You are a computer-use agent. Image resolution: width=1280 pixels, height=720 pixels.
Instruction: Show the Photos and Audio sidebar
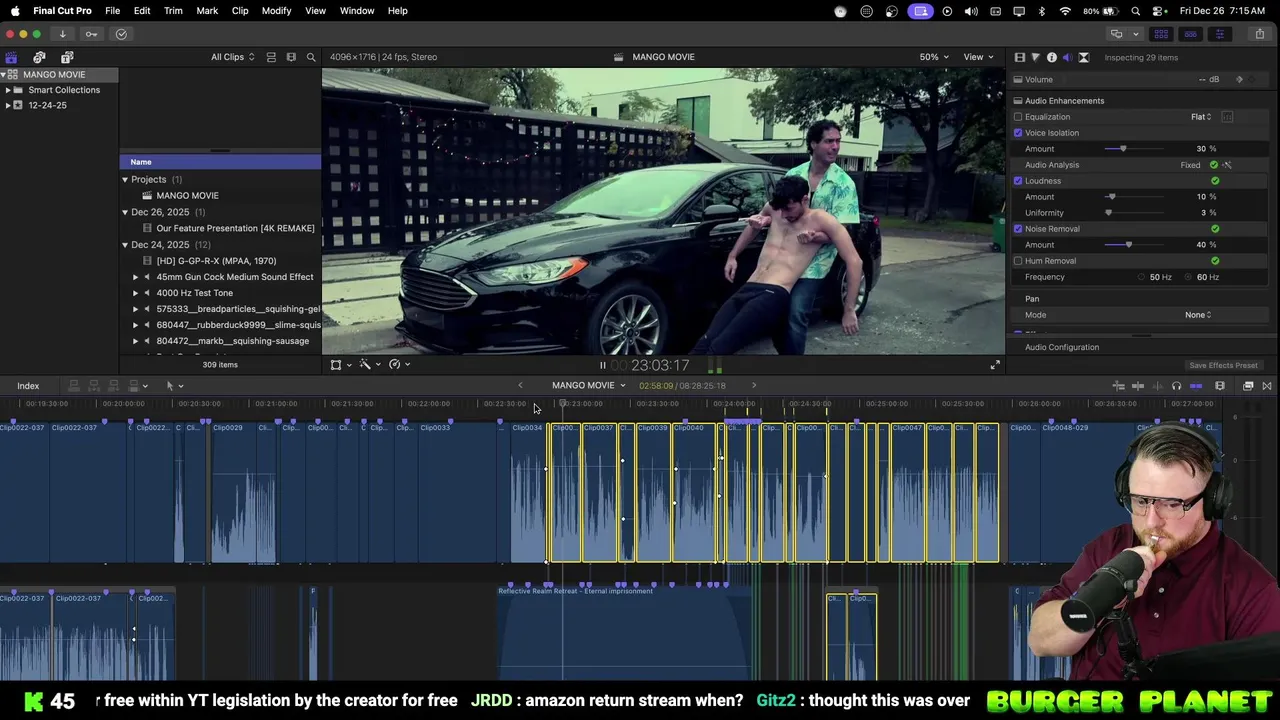pos(39,57)
